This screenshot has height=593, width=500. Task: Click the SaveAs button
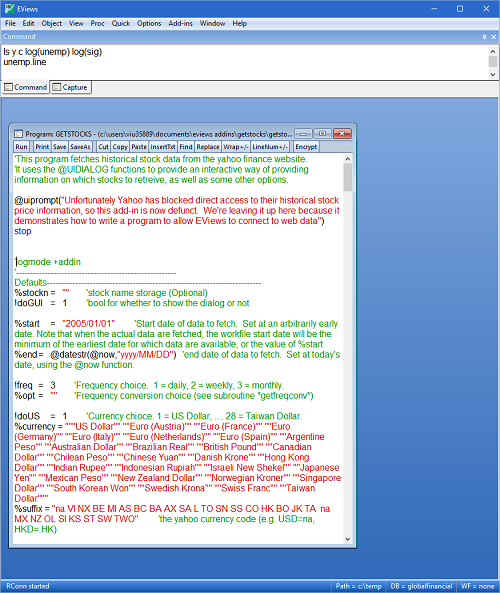(80, 147)
